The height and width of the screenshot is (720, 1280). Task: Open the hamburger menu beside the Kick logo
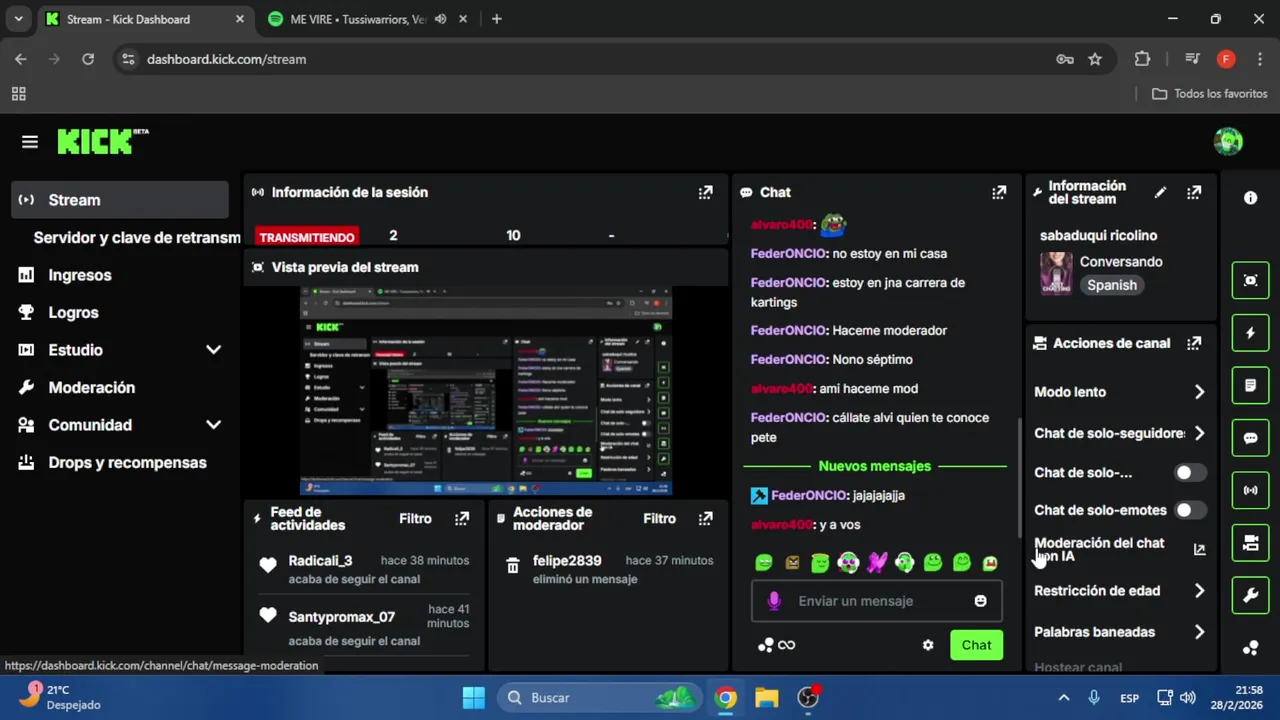tap(30, 142)
